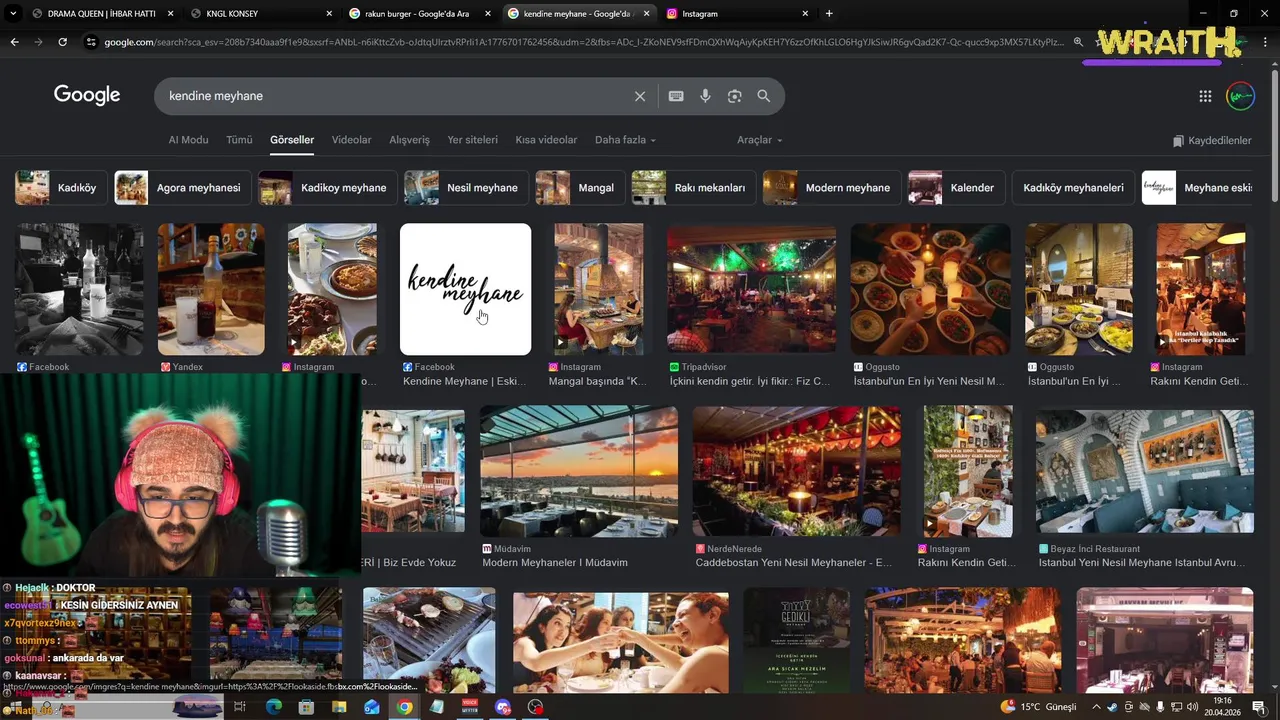Open the Beyaz İnci Restaurant thumbnail
Viewport: 1280px width, 720px height.
1145,471
